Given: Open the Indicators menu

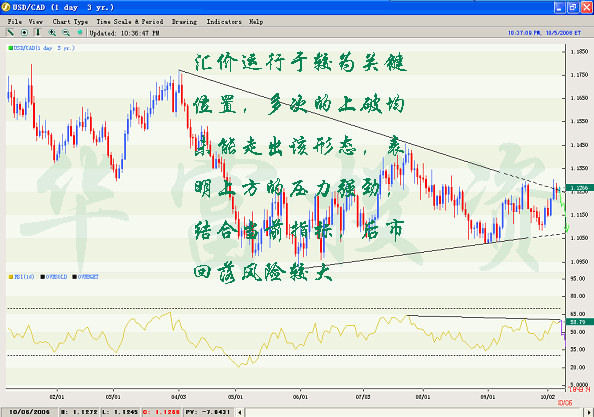Looking at the screenshot, I should [x=224, y=22].
